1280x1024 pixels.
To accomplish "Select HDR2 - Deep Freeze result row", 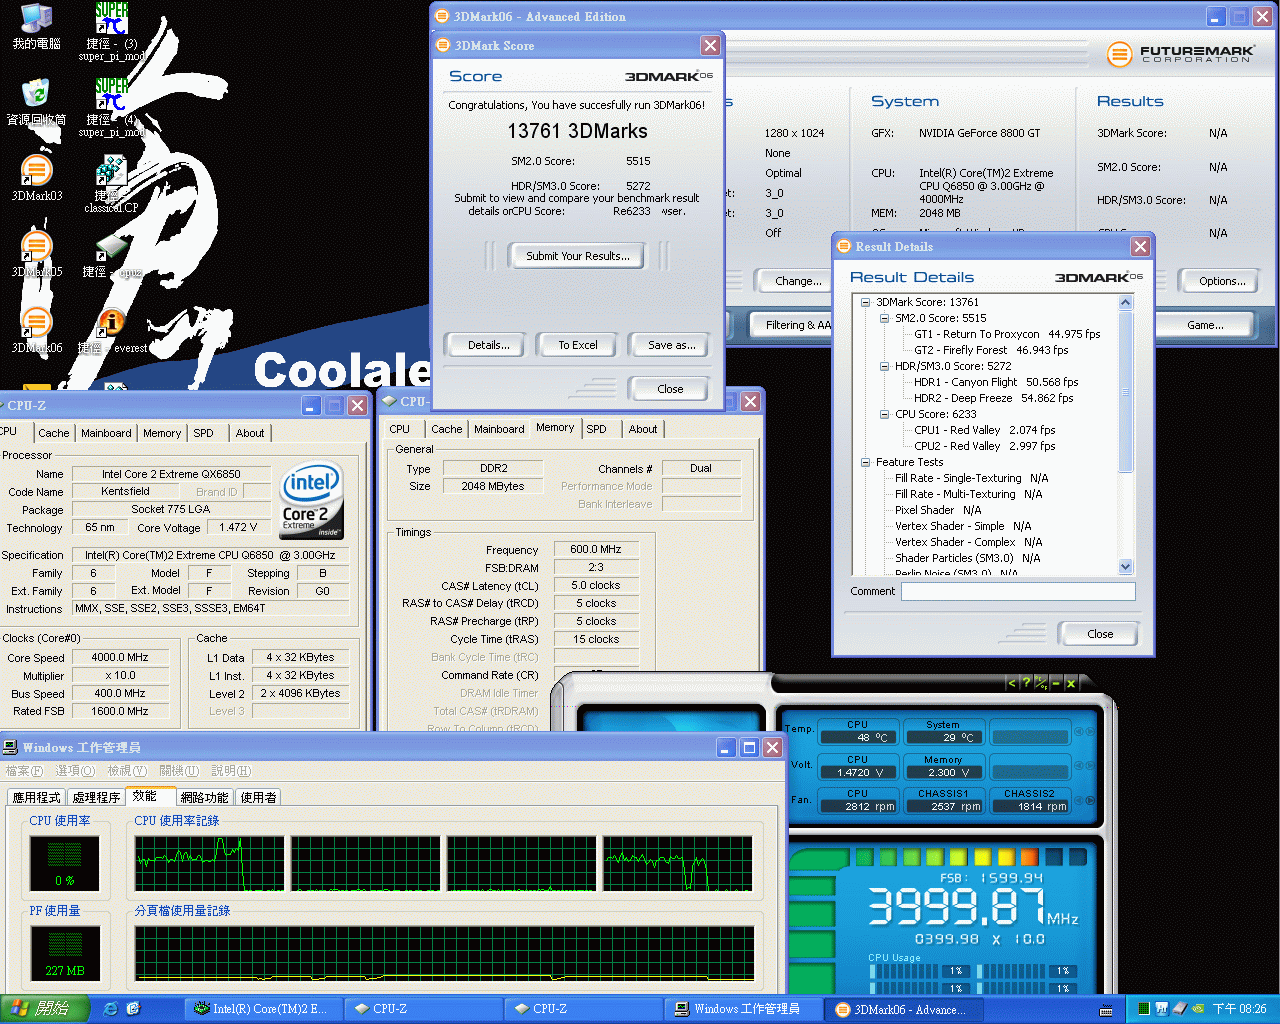I will click(x=993, y=398).
